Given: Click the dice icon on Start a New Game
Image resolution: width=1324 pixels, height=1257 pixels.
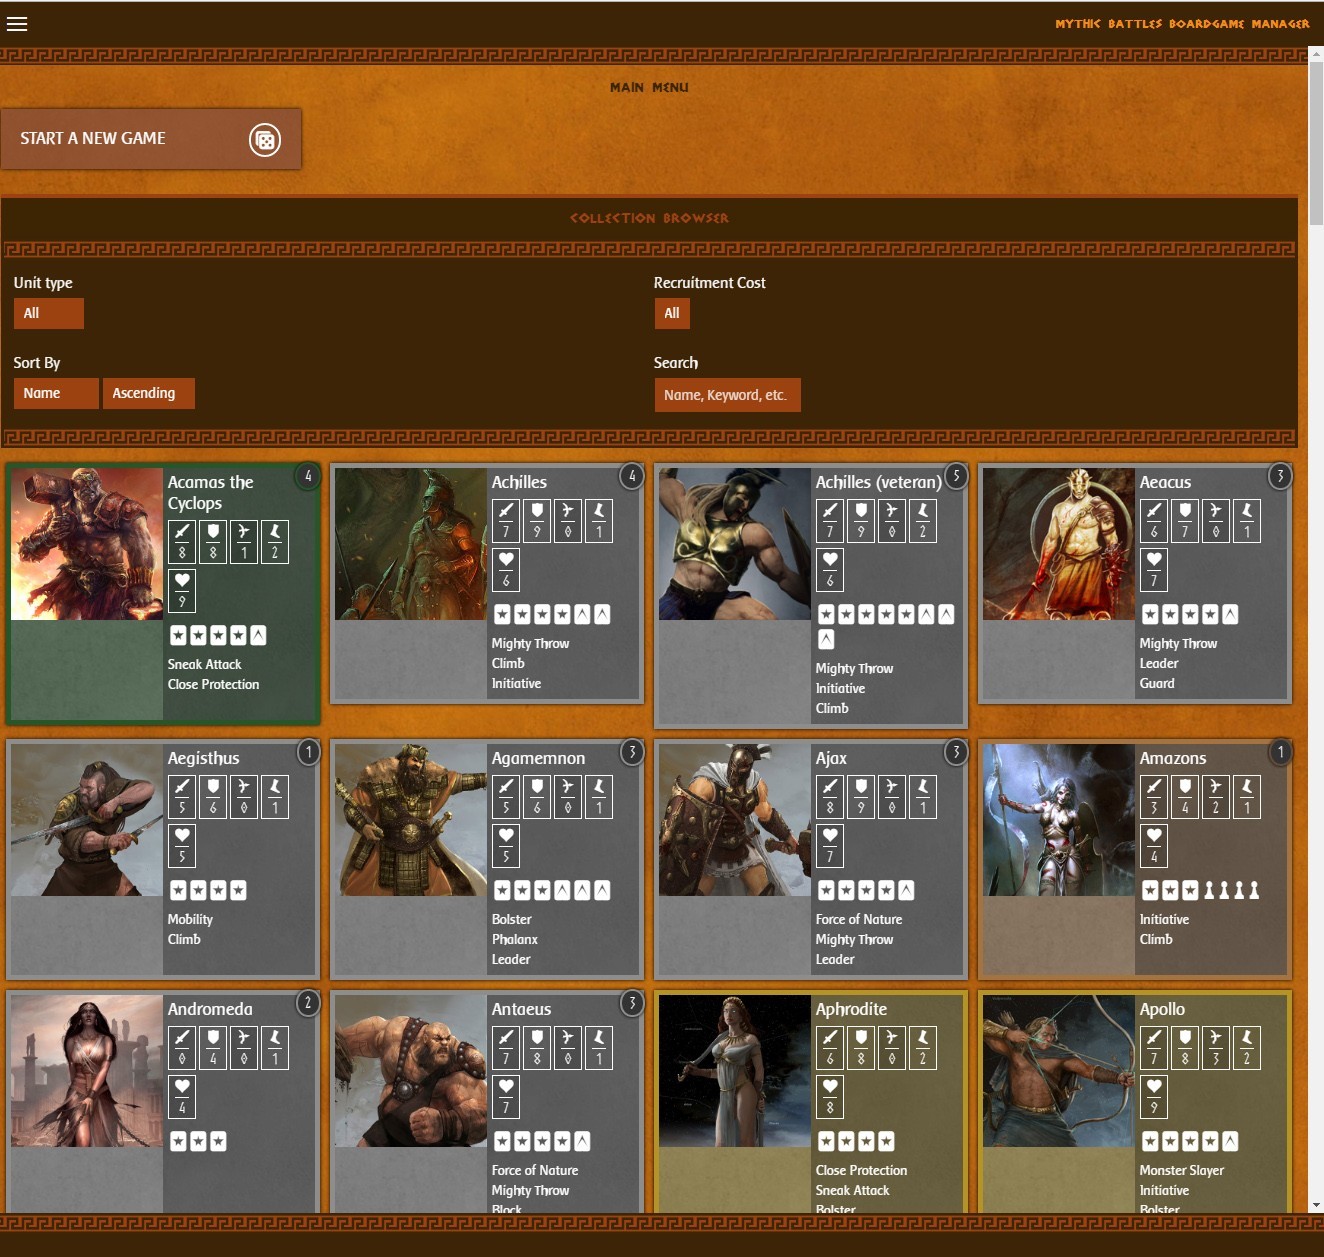Looking at the screenshot, I should pos(265,140).
